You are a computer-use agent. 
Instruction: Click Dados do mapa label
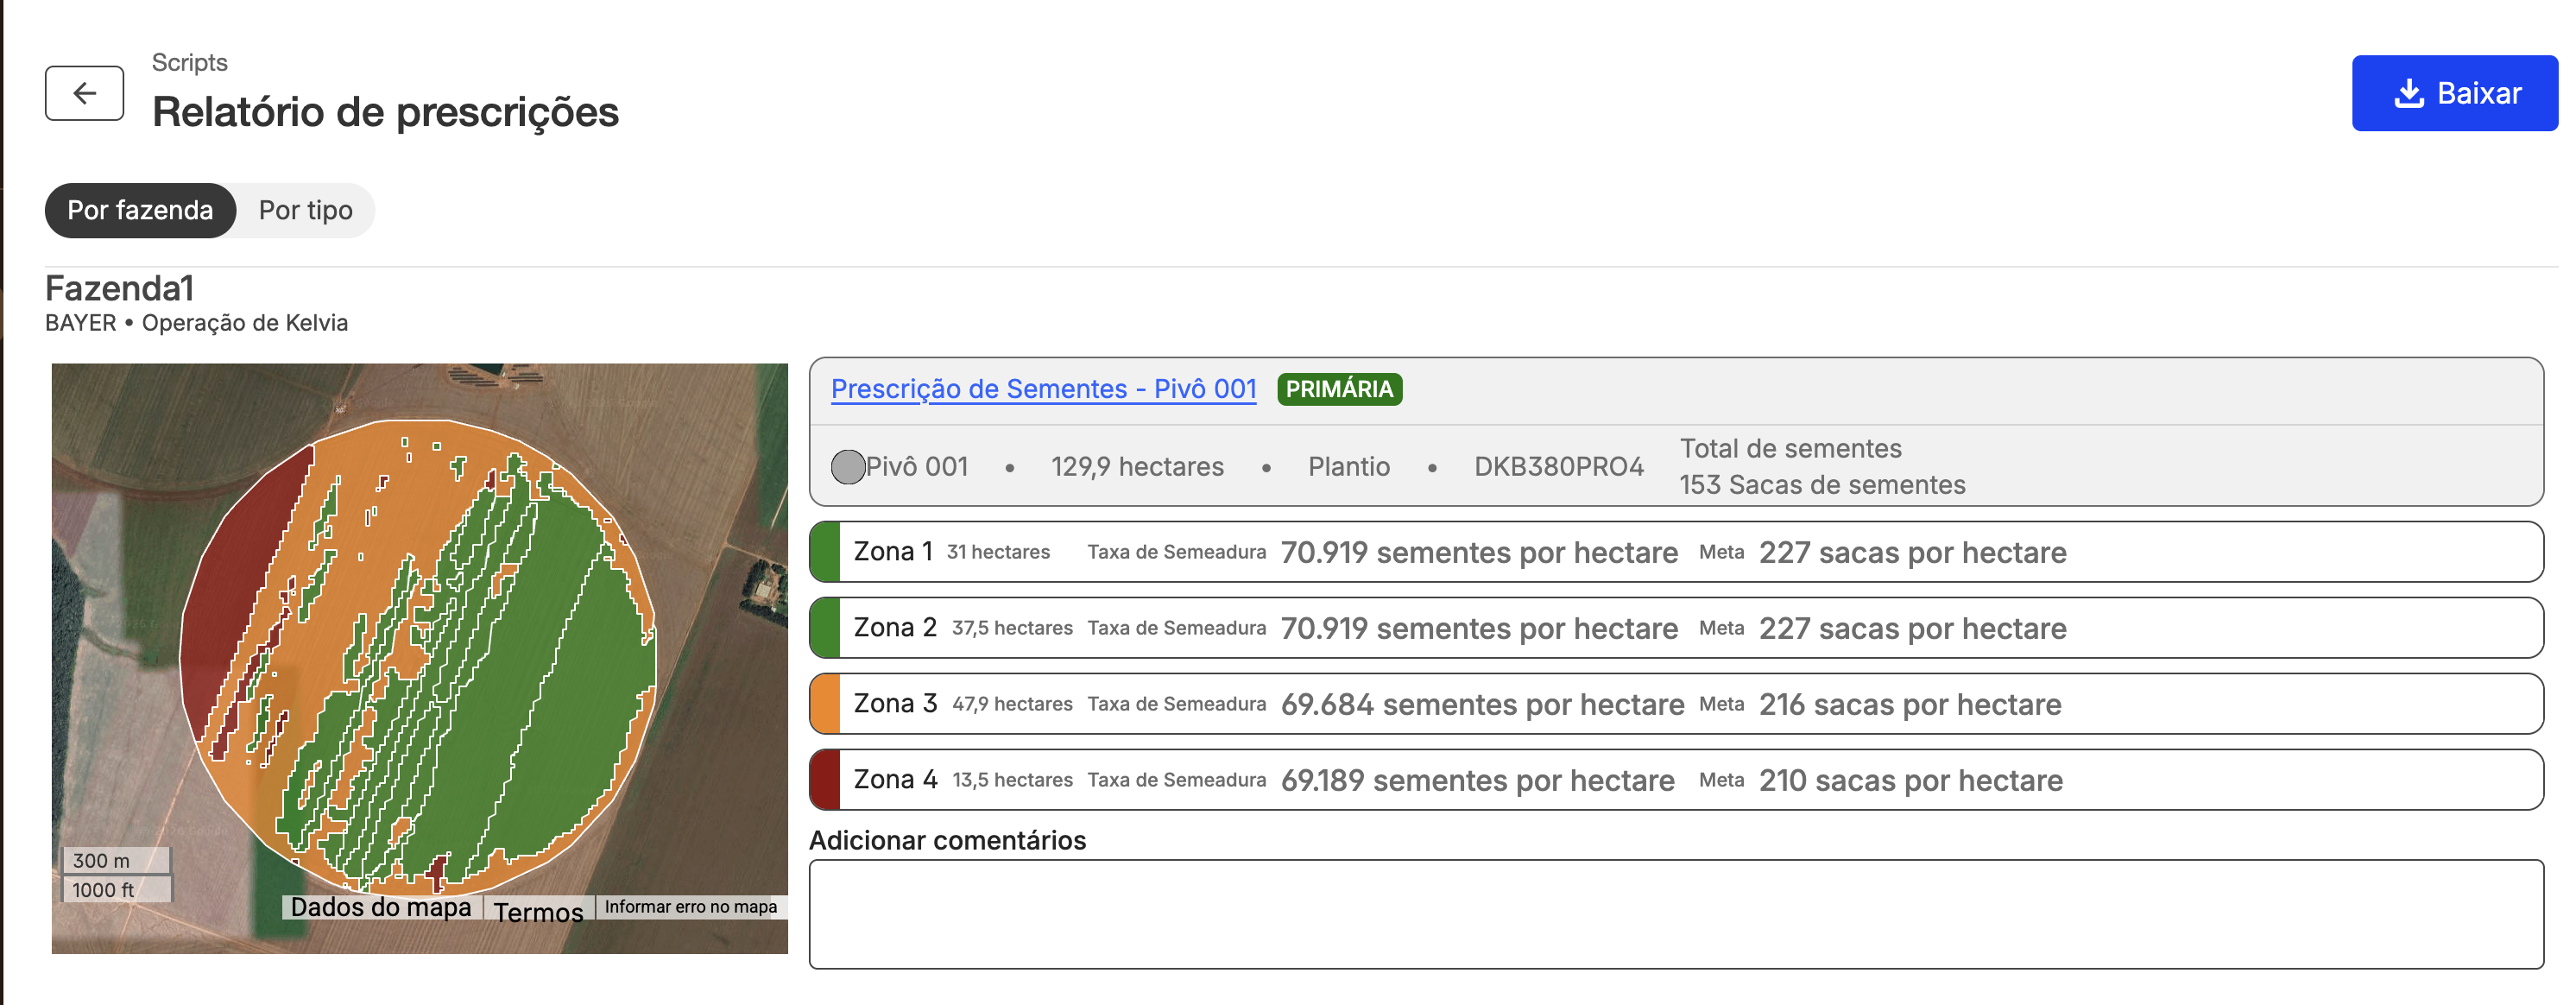[381, 907]
